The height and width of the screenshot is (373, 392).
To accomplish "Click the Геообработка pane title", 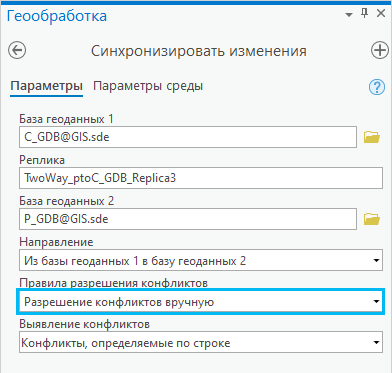I will tap(57, 16).
